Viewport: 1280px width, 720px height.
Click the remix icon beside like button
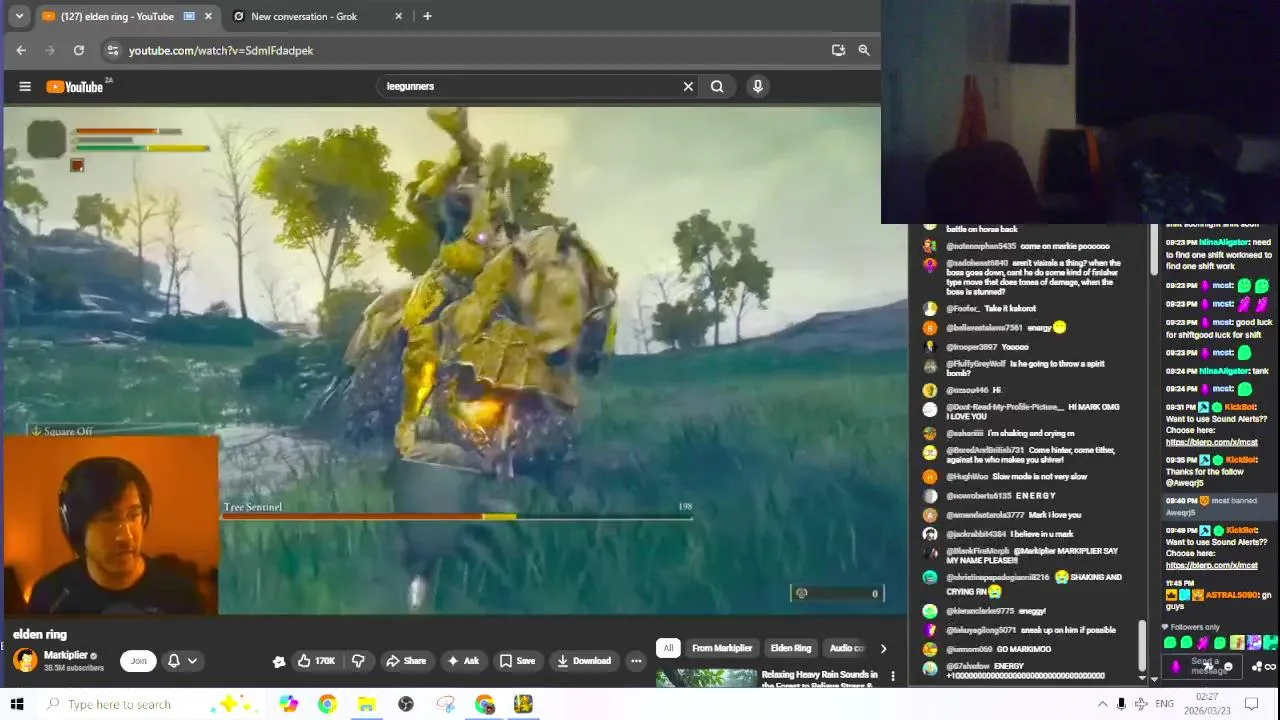(x=279, y=661)
